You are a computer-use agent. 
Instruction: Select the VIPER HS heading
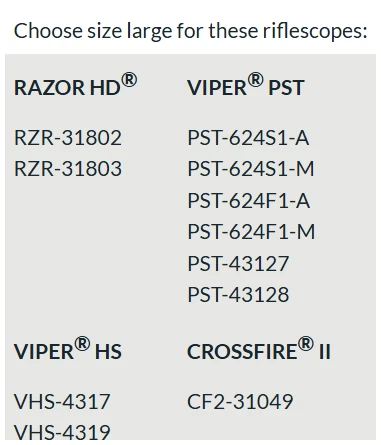pyautogui.click(x=68, y=349)
